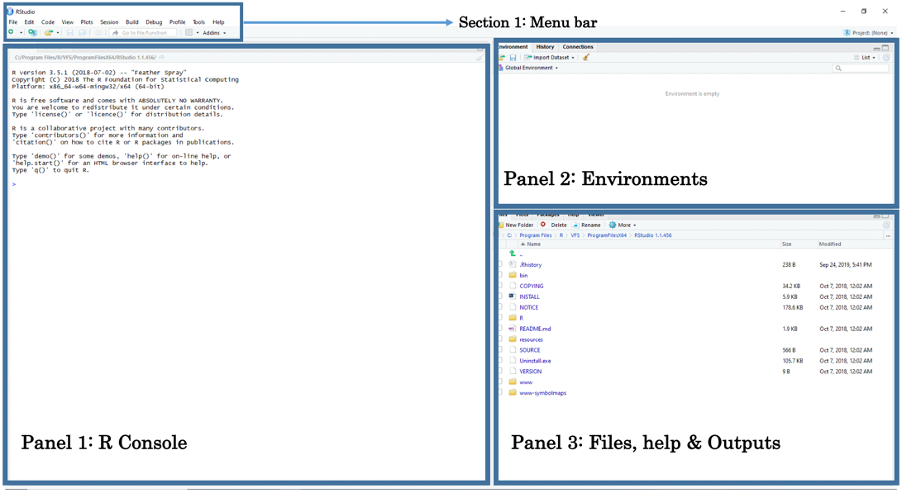Image resolution: width=902 pixels, height=494 pixels.
Task: Click the Open File folder icon in the toolbar
Action: pos(47,33)
